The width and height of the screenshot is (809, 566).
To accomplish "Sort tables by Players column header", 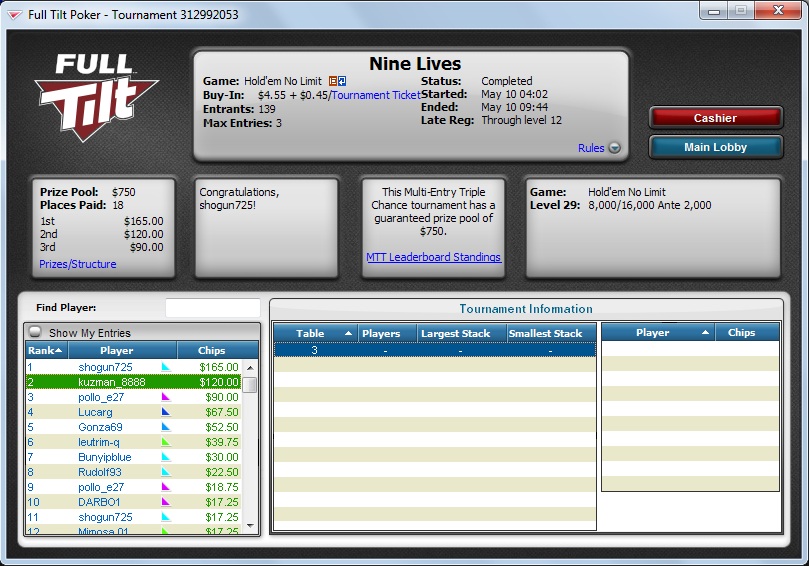I will [x=387, y=333].
